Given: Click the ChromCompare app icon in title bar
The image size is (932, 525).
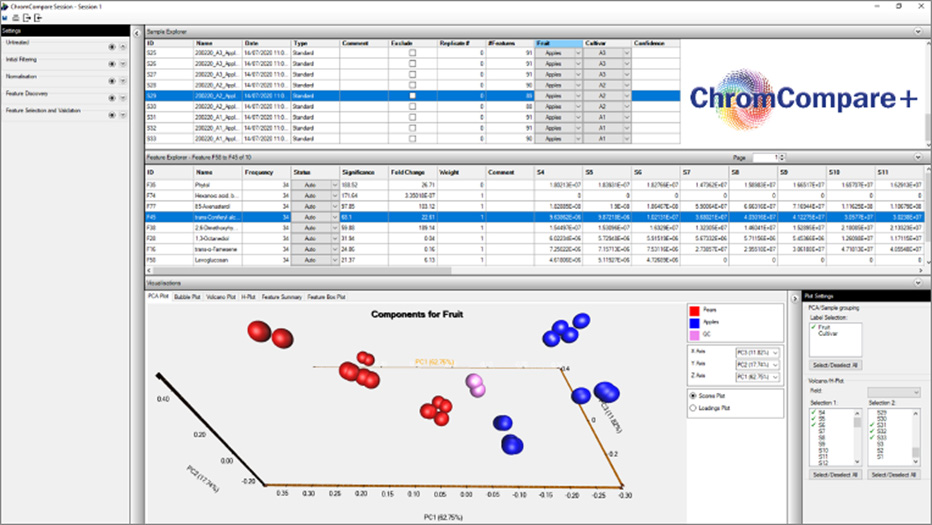Looking at the screenshot, I should click(5, 6).
